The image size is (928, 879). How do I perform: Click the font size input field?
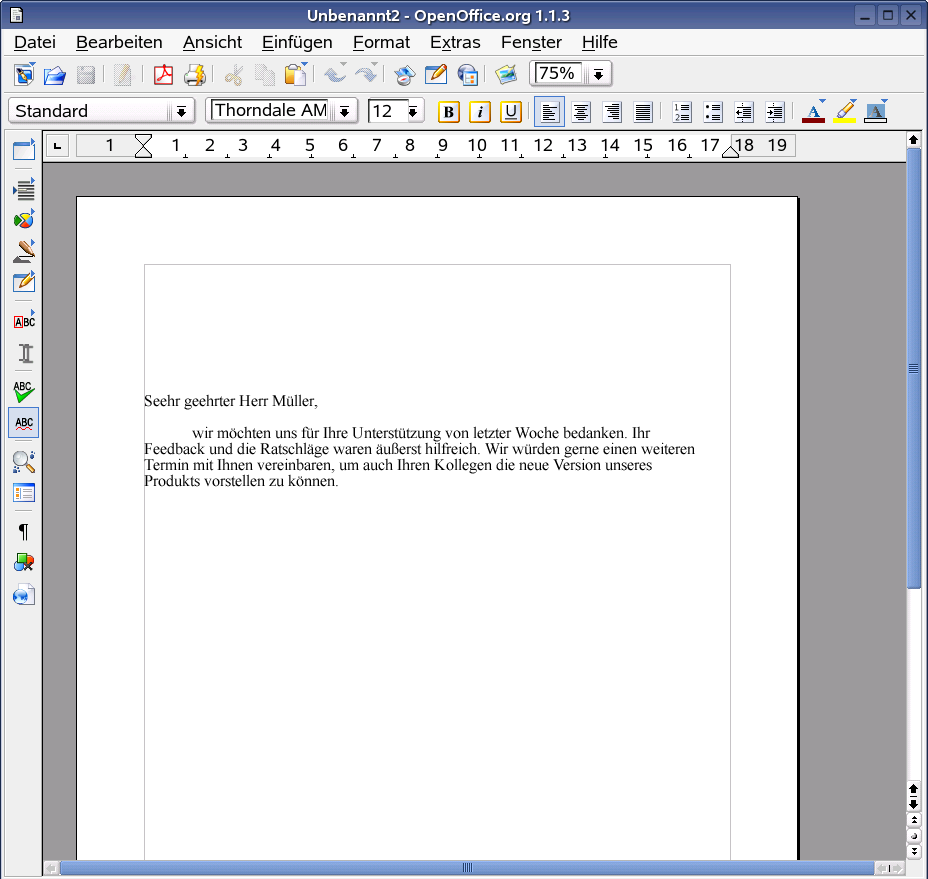(x=385, y=111)
